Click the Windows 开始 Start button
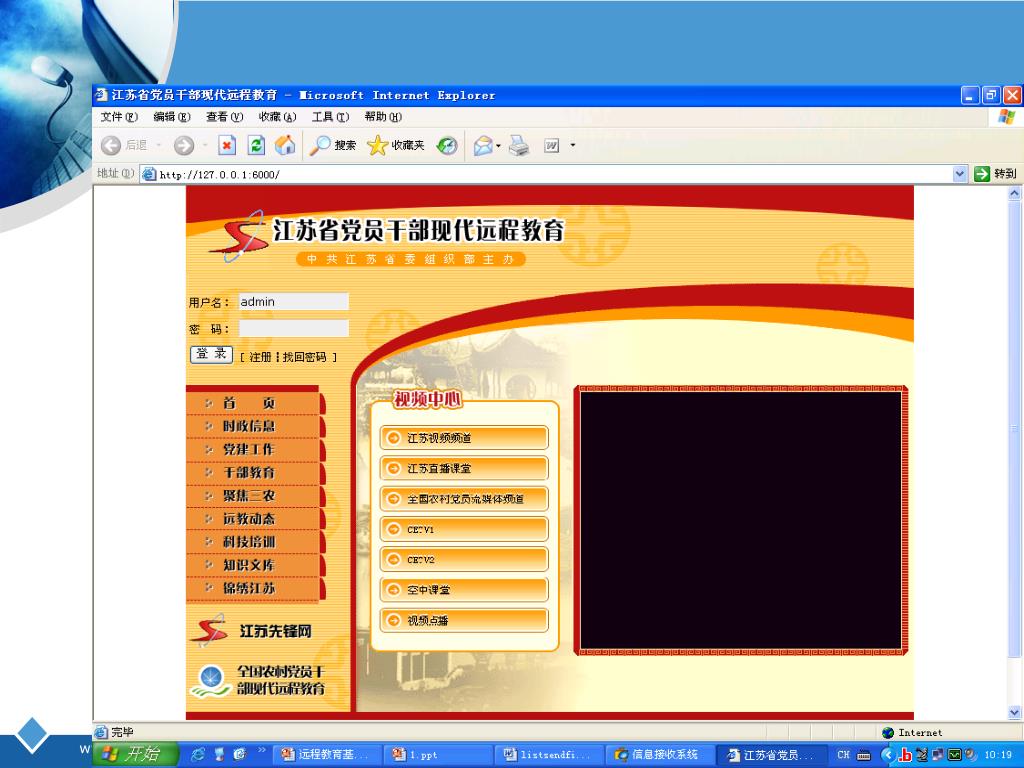Screen dimensions: 1024x768 (136, 754)
